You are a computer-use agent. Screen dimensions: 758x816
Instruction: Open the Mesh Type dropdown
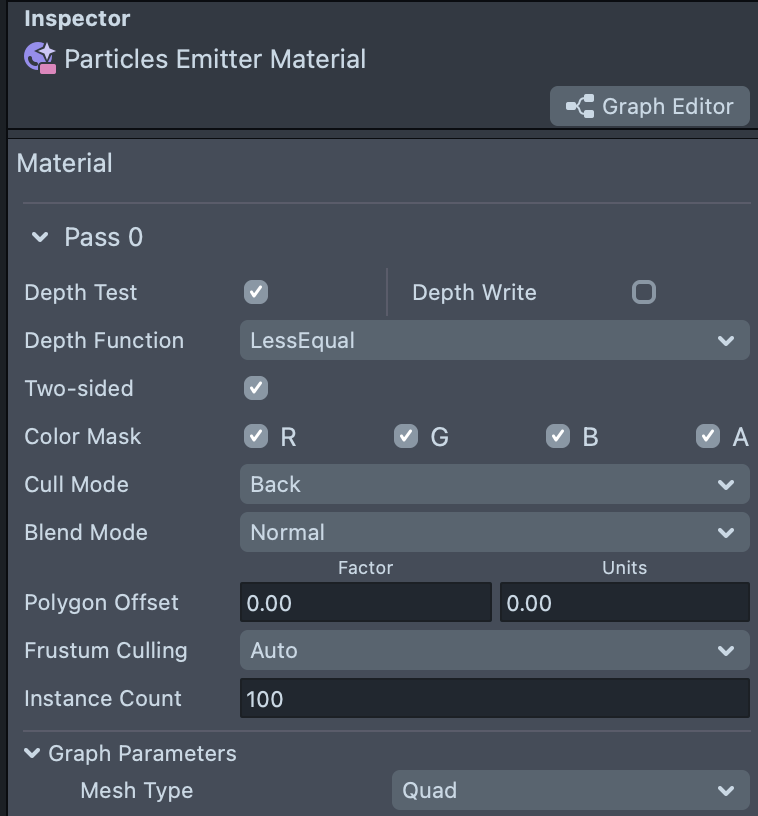click(569, 790)
